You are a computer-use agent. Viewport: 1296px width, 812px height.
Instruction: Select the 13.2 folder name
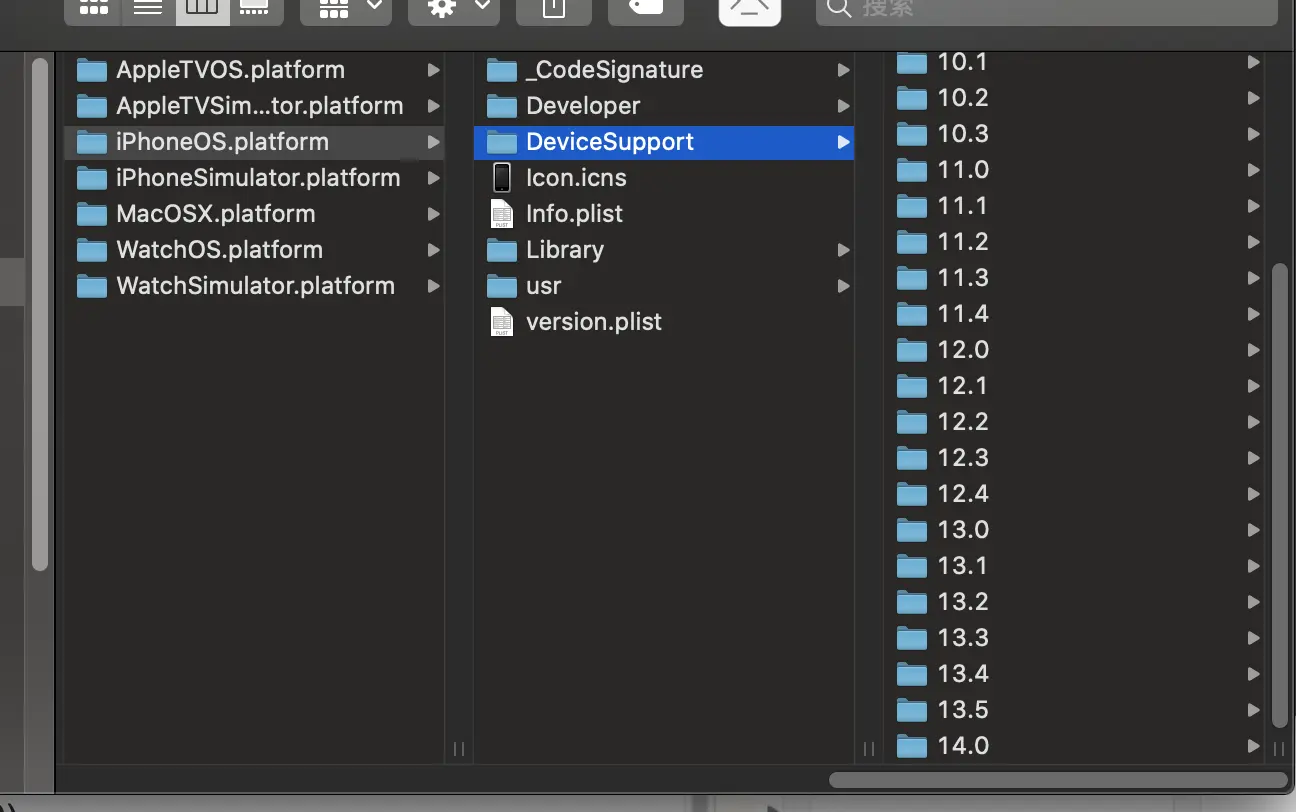point(963,602)
